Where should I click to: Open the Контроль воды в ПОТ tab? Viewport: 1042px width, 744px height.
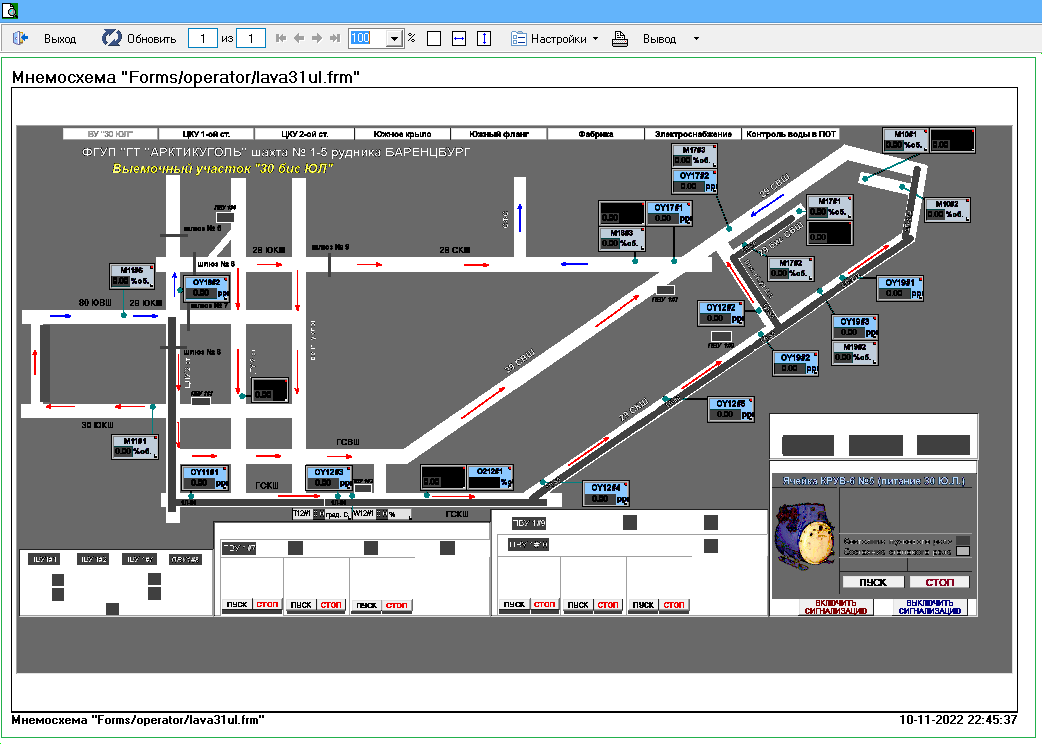pos(791,134)
